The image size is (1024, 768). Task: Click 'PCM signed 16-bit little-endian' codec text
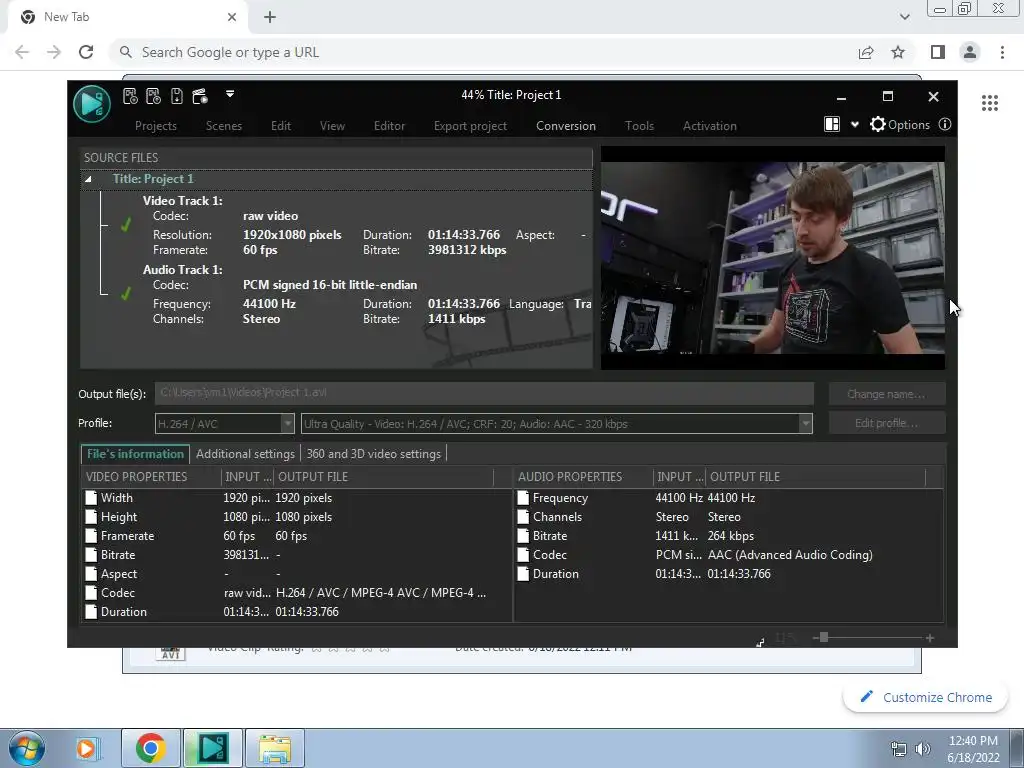(330, 285)
